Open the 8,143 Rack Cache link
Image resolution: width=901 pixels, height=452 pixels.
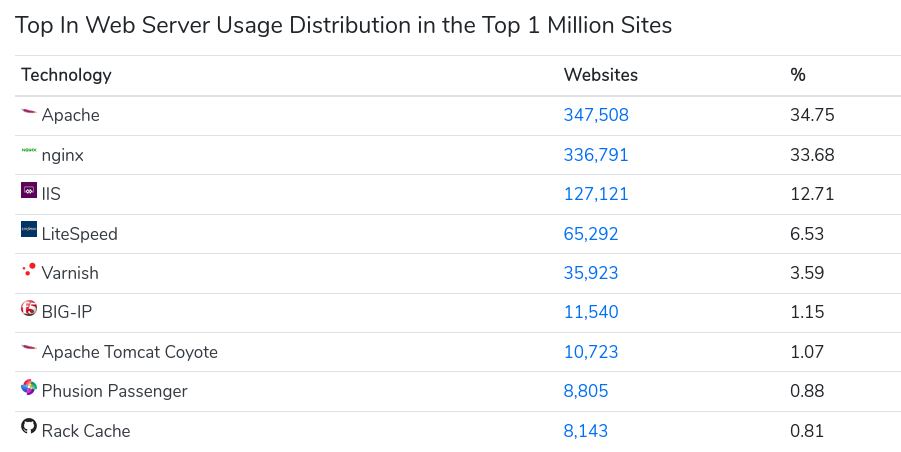[x=586, y=431]
